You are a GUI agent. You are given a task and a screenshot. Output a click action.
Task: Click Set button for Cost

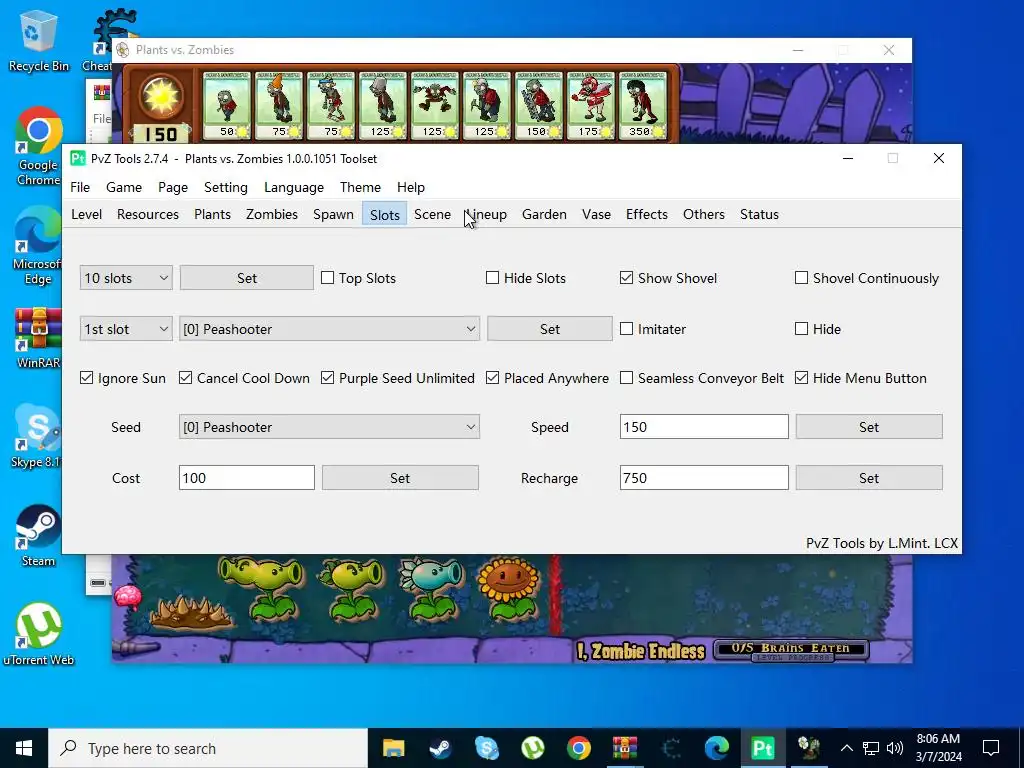tap(400, 477)
